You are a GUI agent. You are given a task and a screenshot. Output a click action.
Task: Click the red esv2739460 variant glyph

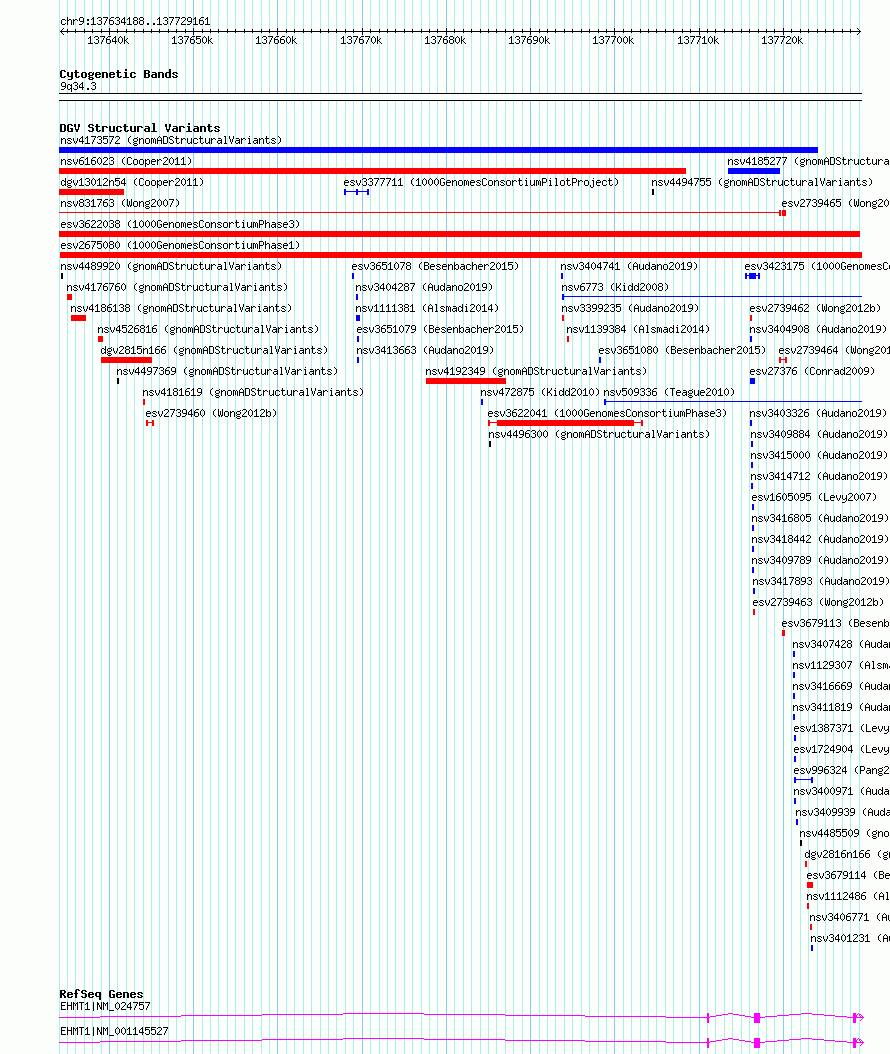click(x=150, y=423)
